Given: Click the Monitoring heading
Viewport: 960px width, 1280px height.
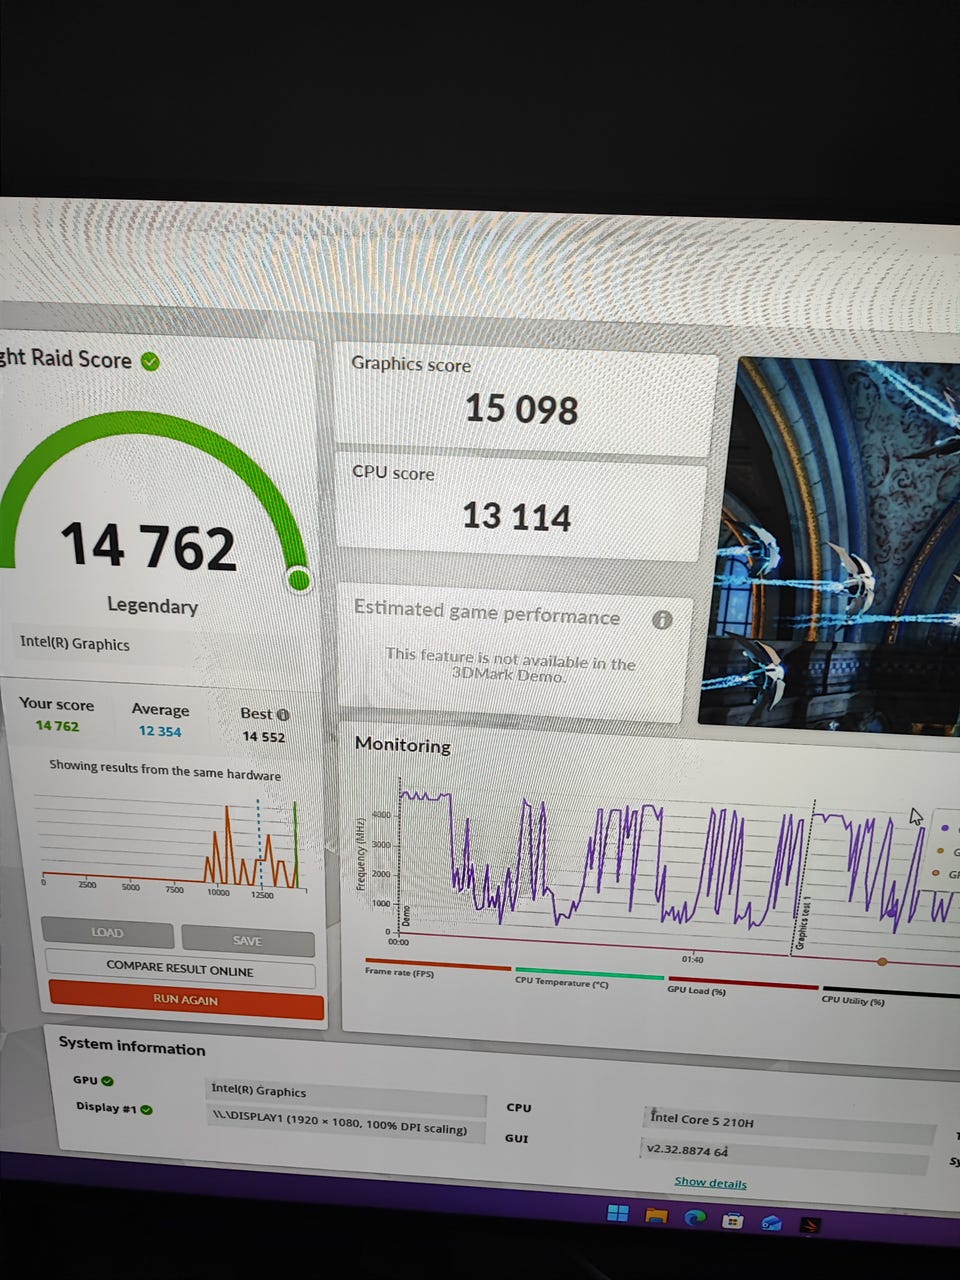Looking at the screenshot, I should pyautogui.click(x=403, y=745).
